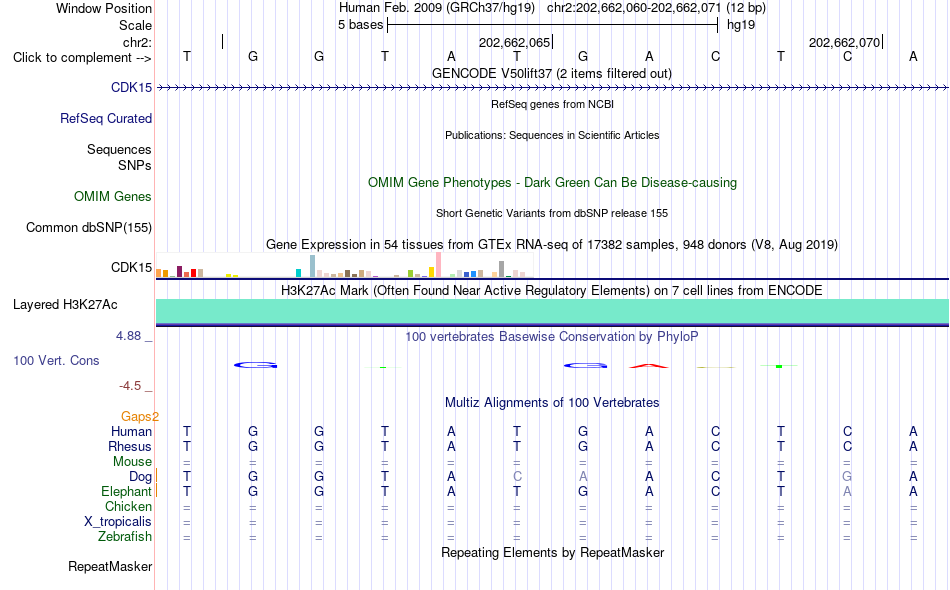Click the CDK15 GENCODE track label
The image size is (950, 590).
click(131, 87)
